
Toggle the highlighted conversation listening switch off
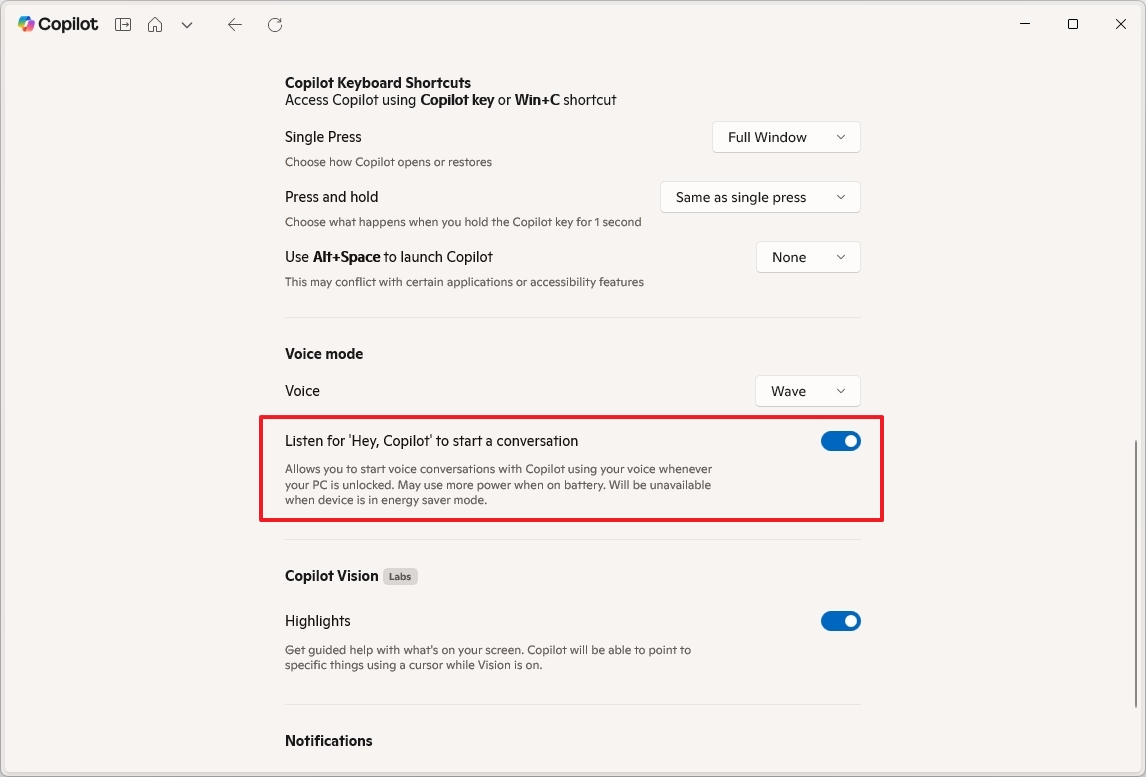(841, 440)
